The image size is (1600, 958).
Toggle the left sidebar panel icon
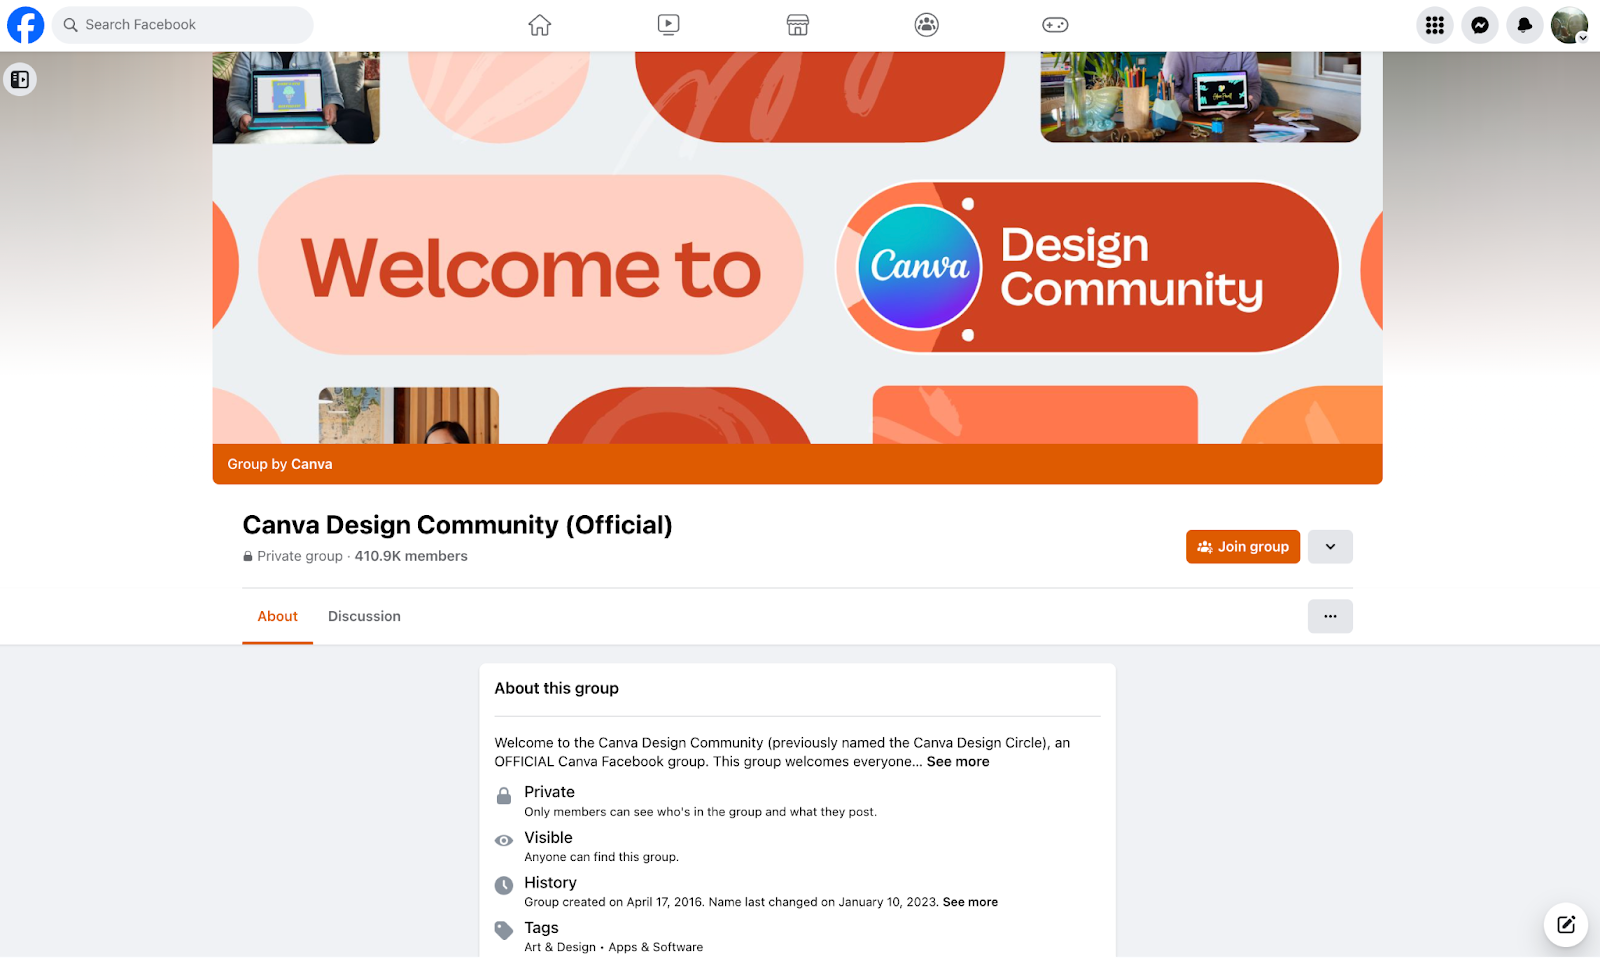coord(20,79)
